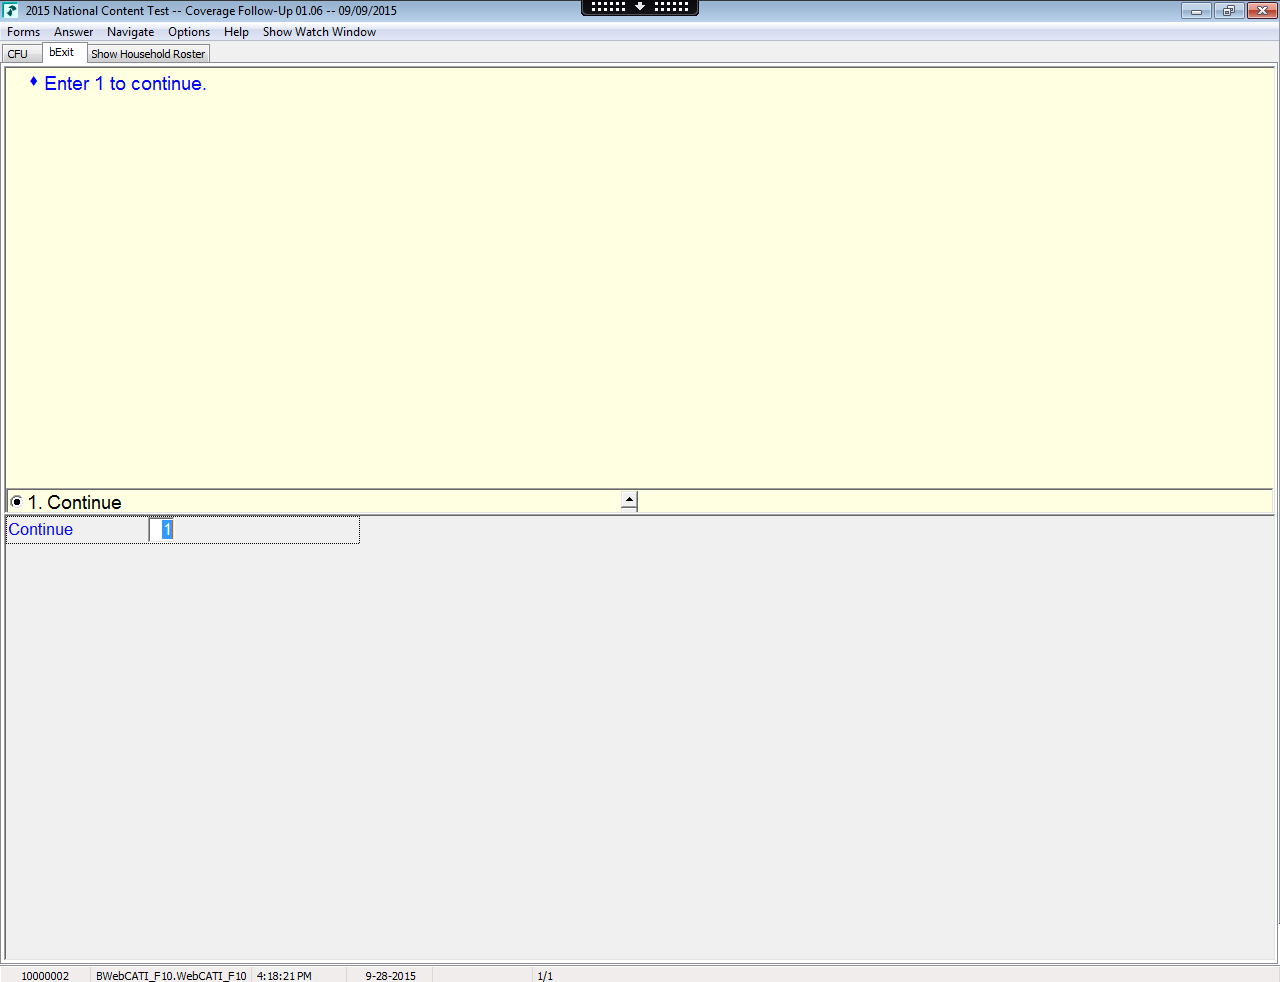Click the time 4:18:21 PM in the status bar

(x=284, y=976)
